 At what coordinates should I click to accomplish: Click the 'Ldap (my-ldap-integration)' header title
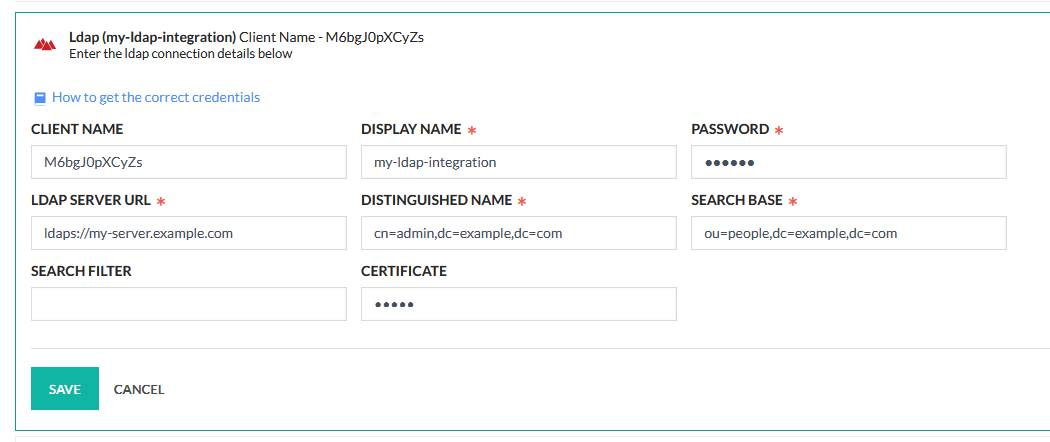153,38
